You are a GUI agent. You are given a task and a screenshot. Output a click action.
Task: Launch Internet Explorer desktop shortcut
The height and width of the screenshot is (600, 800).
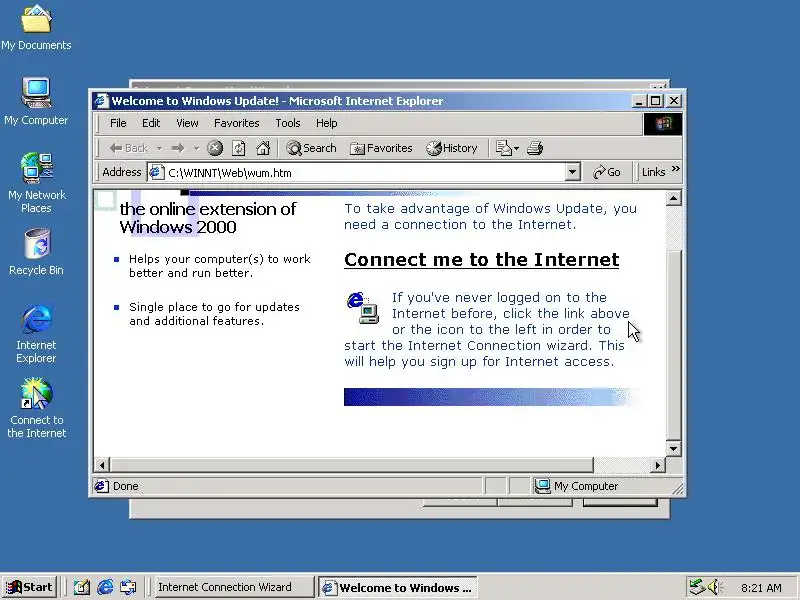(36, 334)
